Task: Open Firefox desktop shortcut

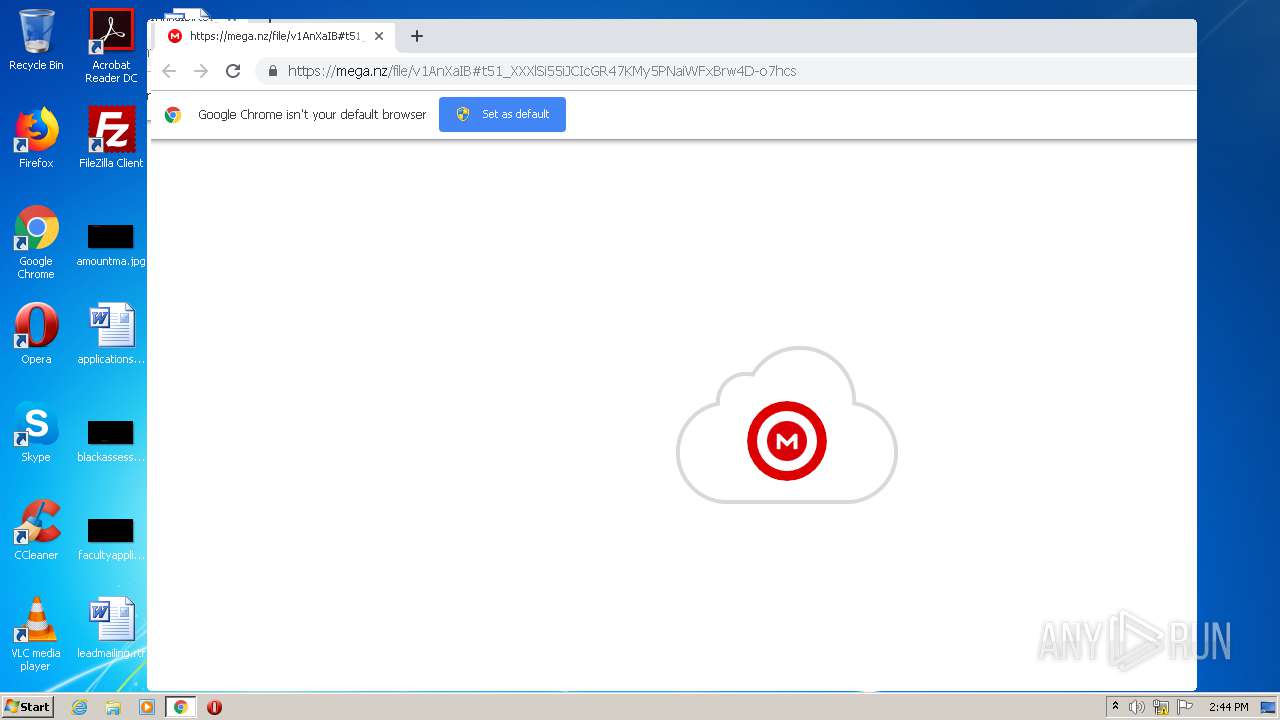Action: (36, 138)
